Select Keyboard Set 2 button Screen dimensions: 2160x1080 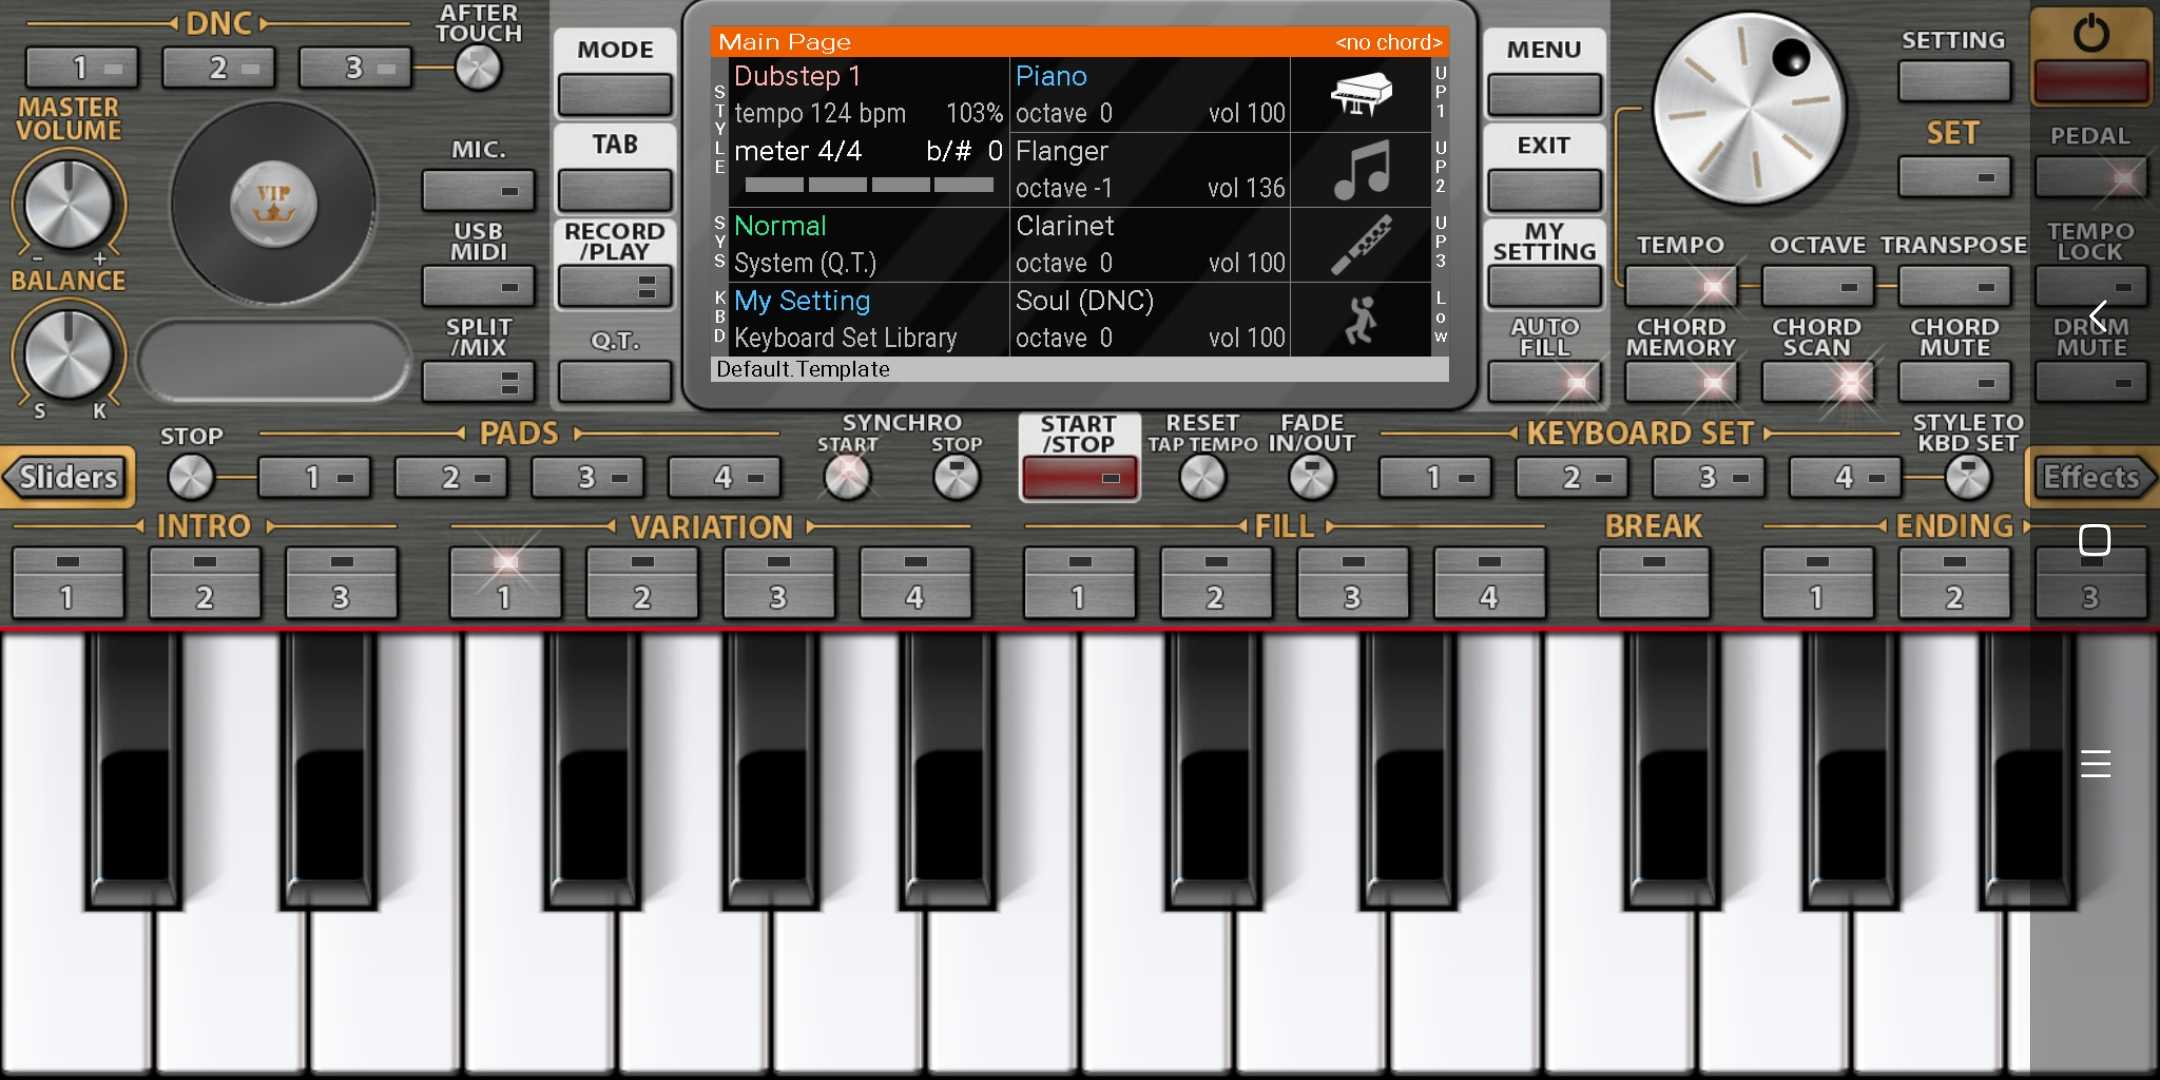click(1571, 478)
